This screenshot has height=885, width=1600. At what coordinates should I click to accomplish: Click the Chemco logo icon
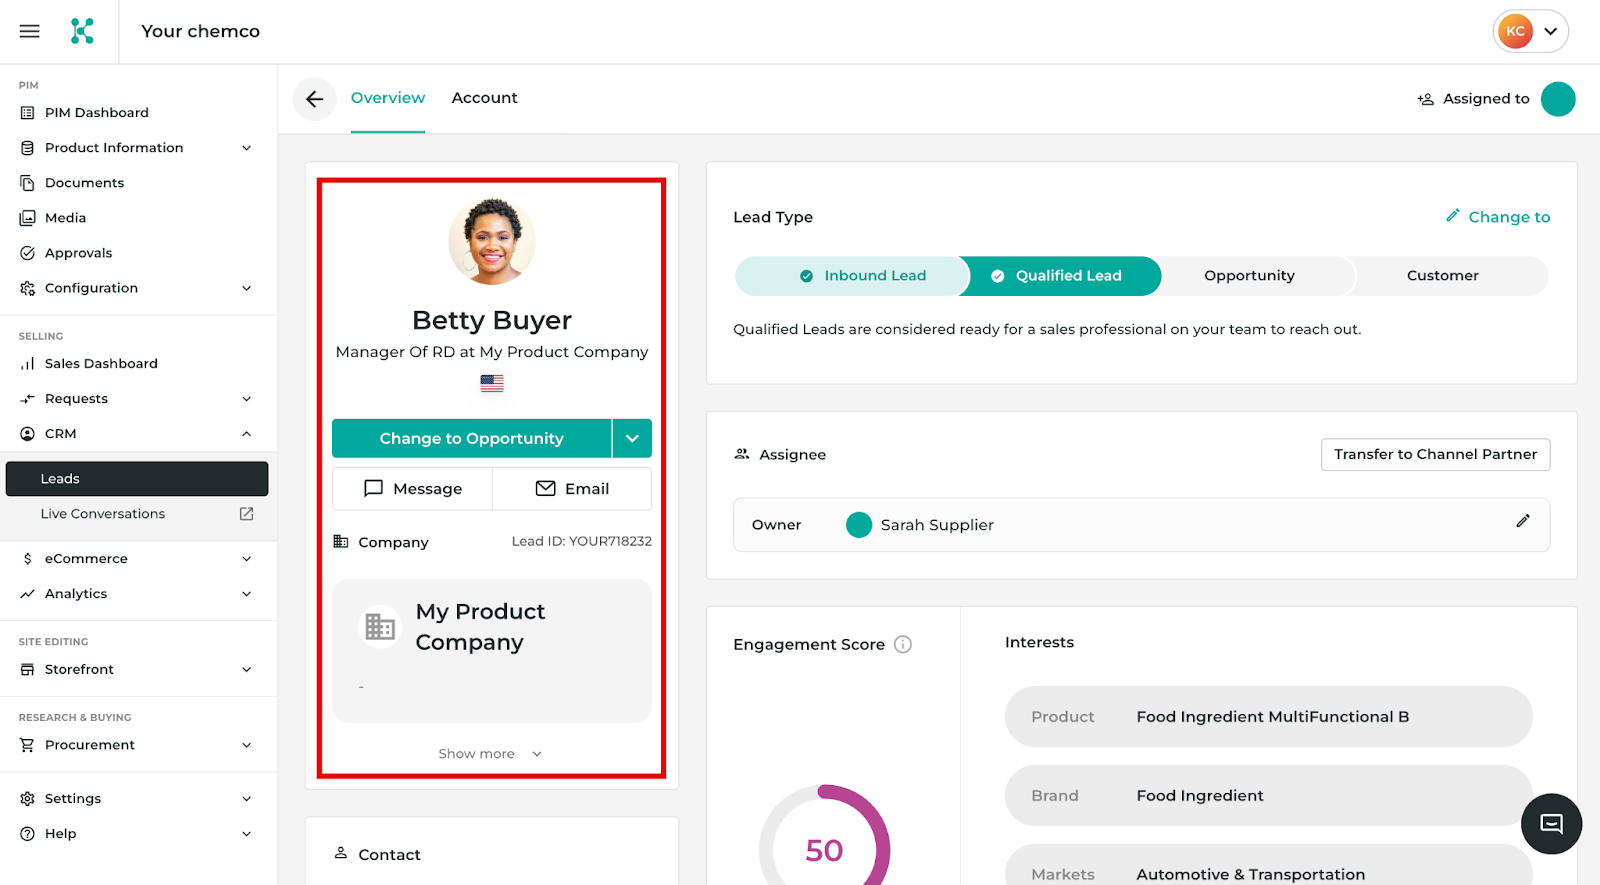click(x=82, y=31)
